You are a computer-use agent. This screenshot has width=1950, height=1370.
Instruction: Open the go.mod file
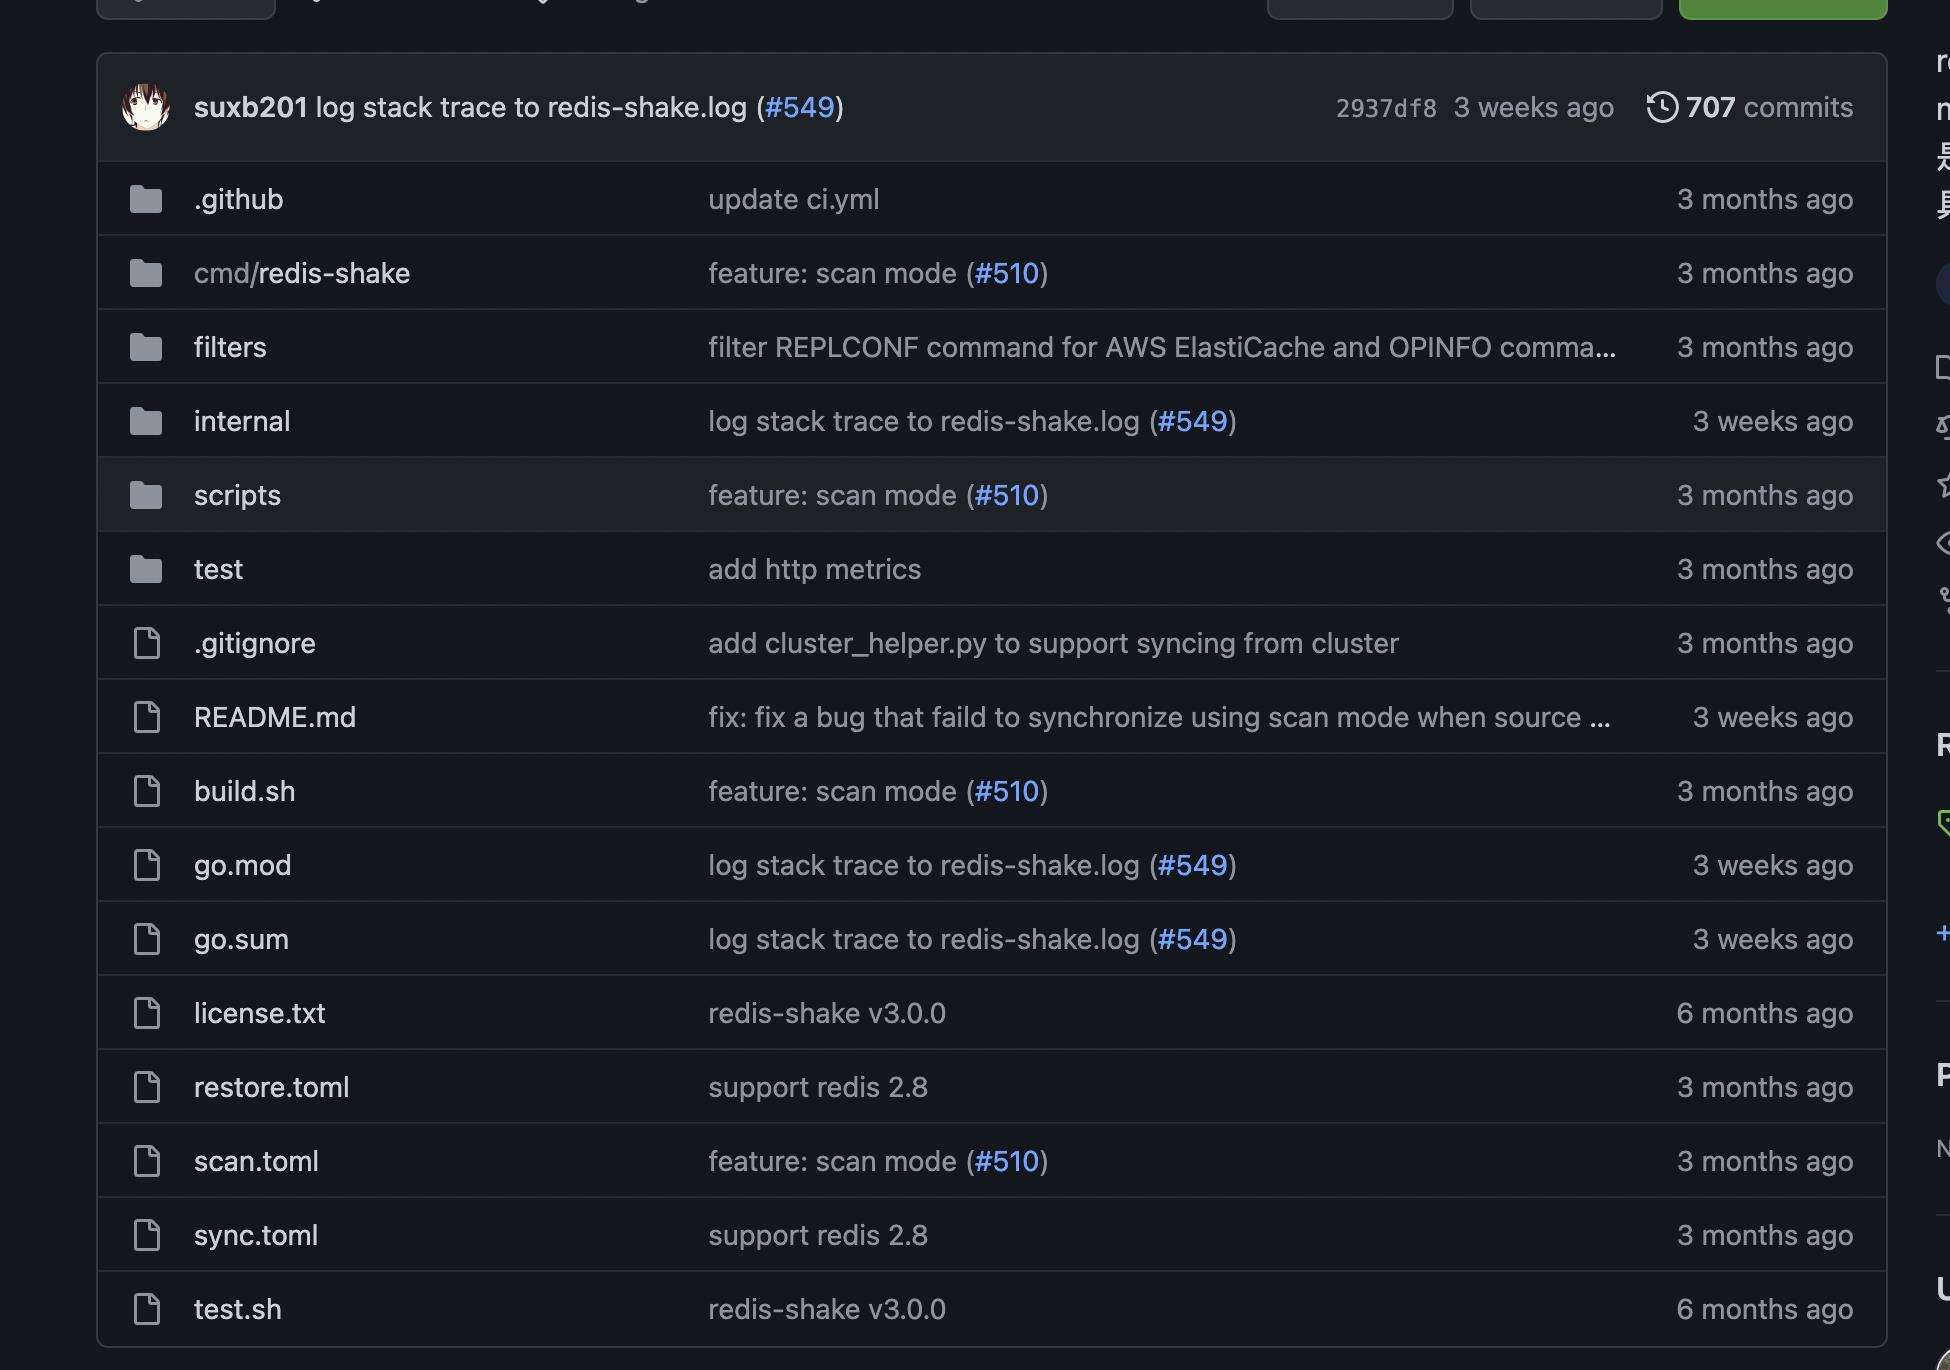[x=242, y=863]
